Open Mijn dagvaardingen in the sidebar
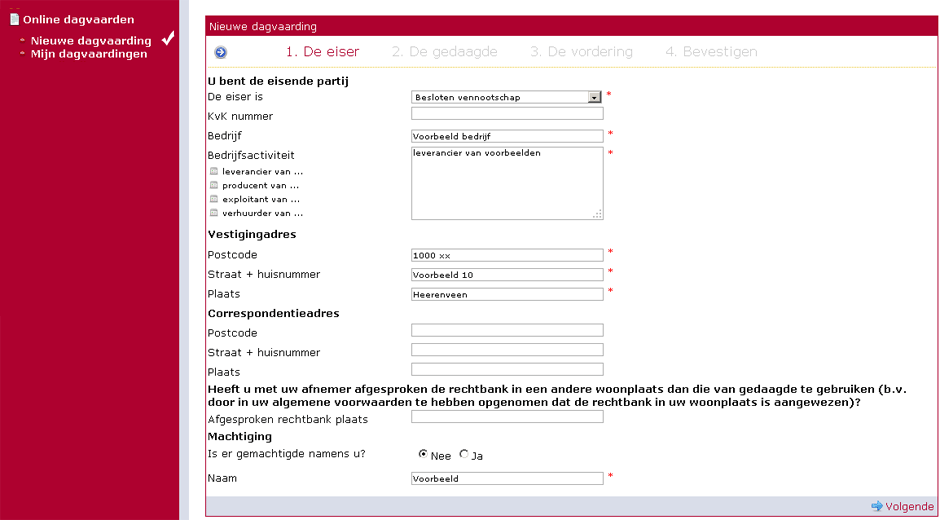The height and width of the screenshot is (520, 940). click(89, 54)
